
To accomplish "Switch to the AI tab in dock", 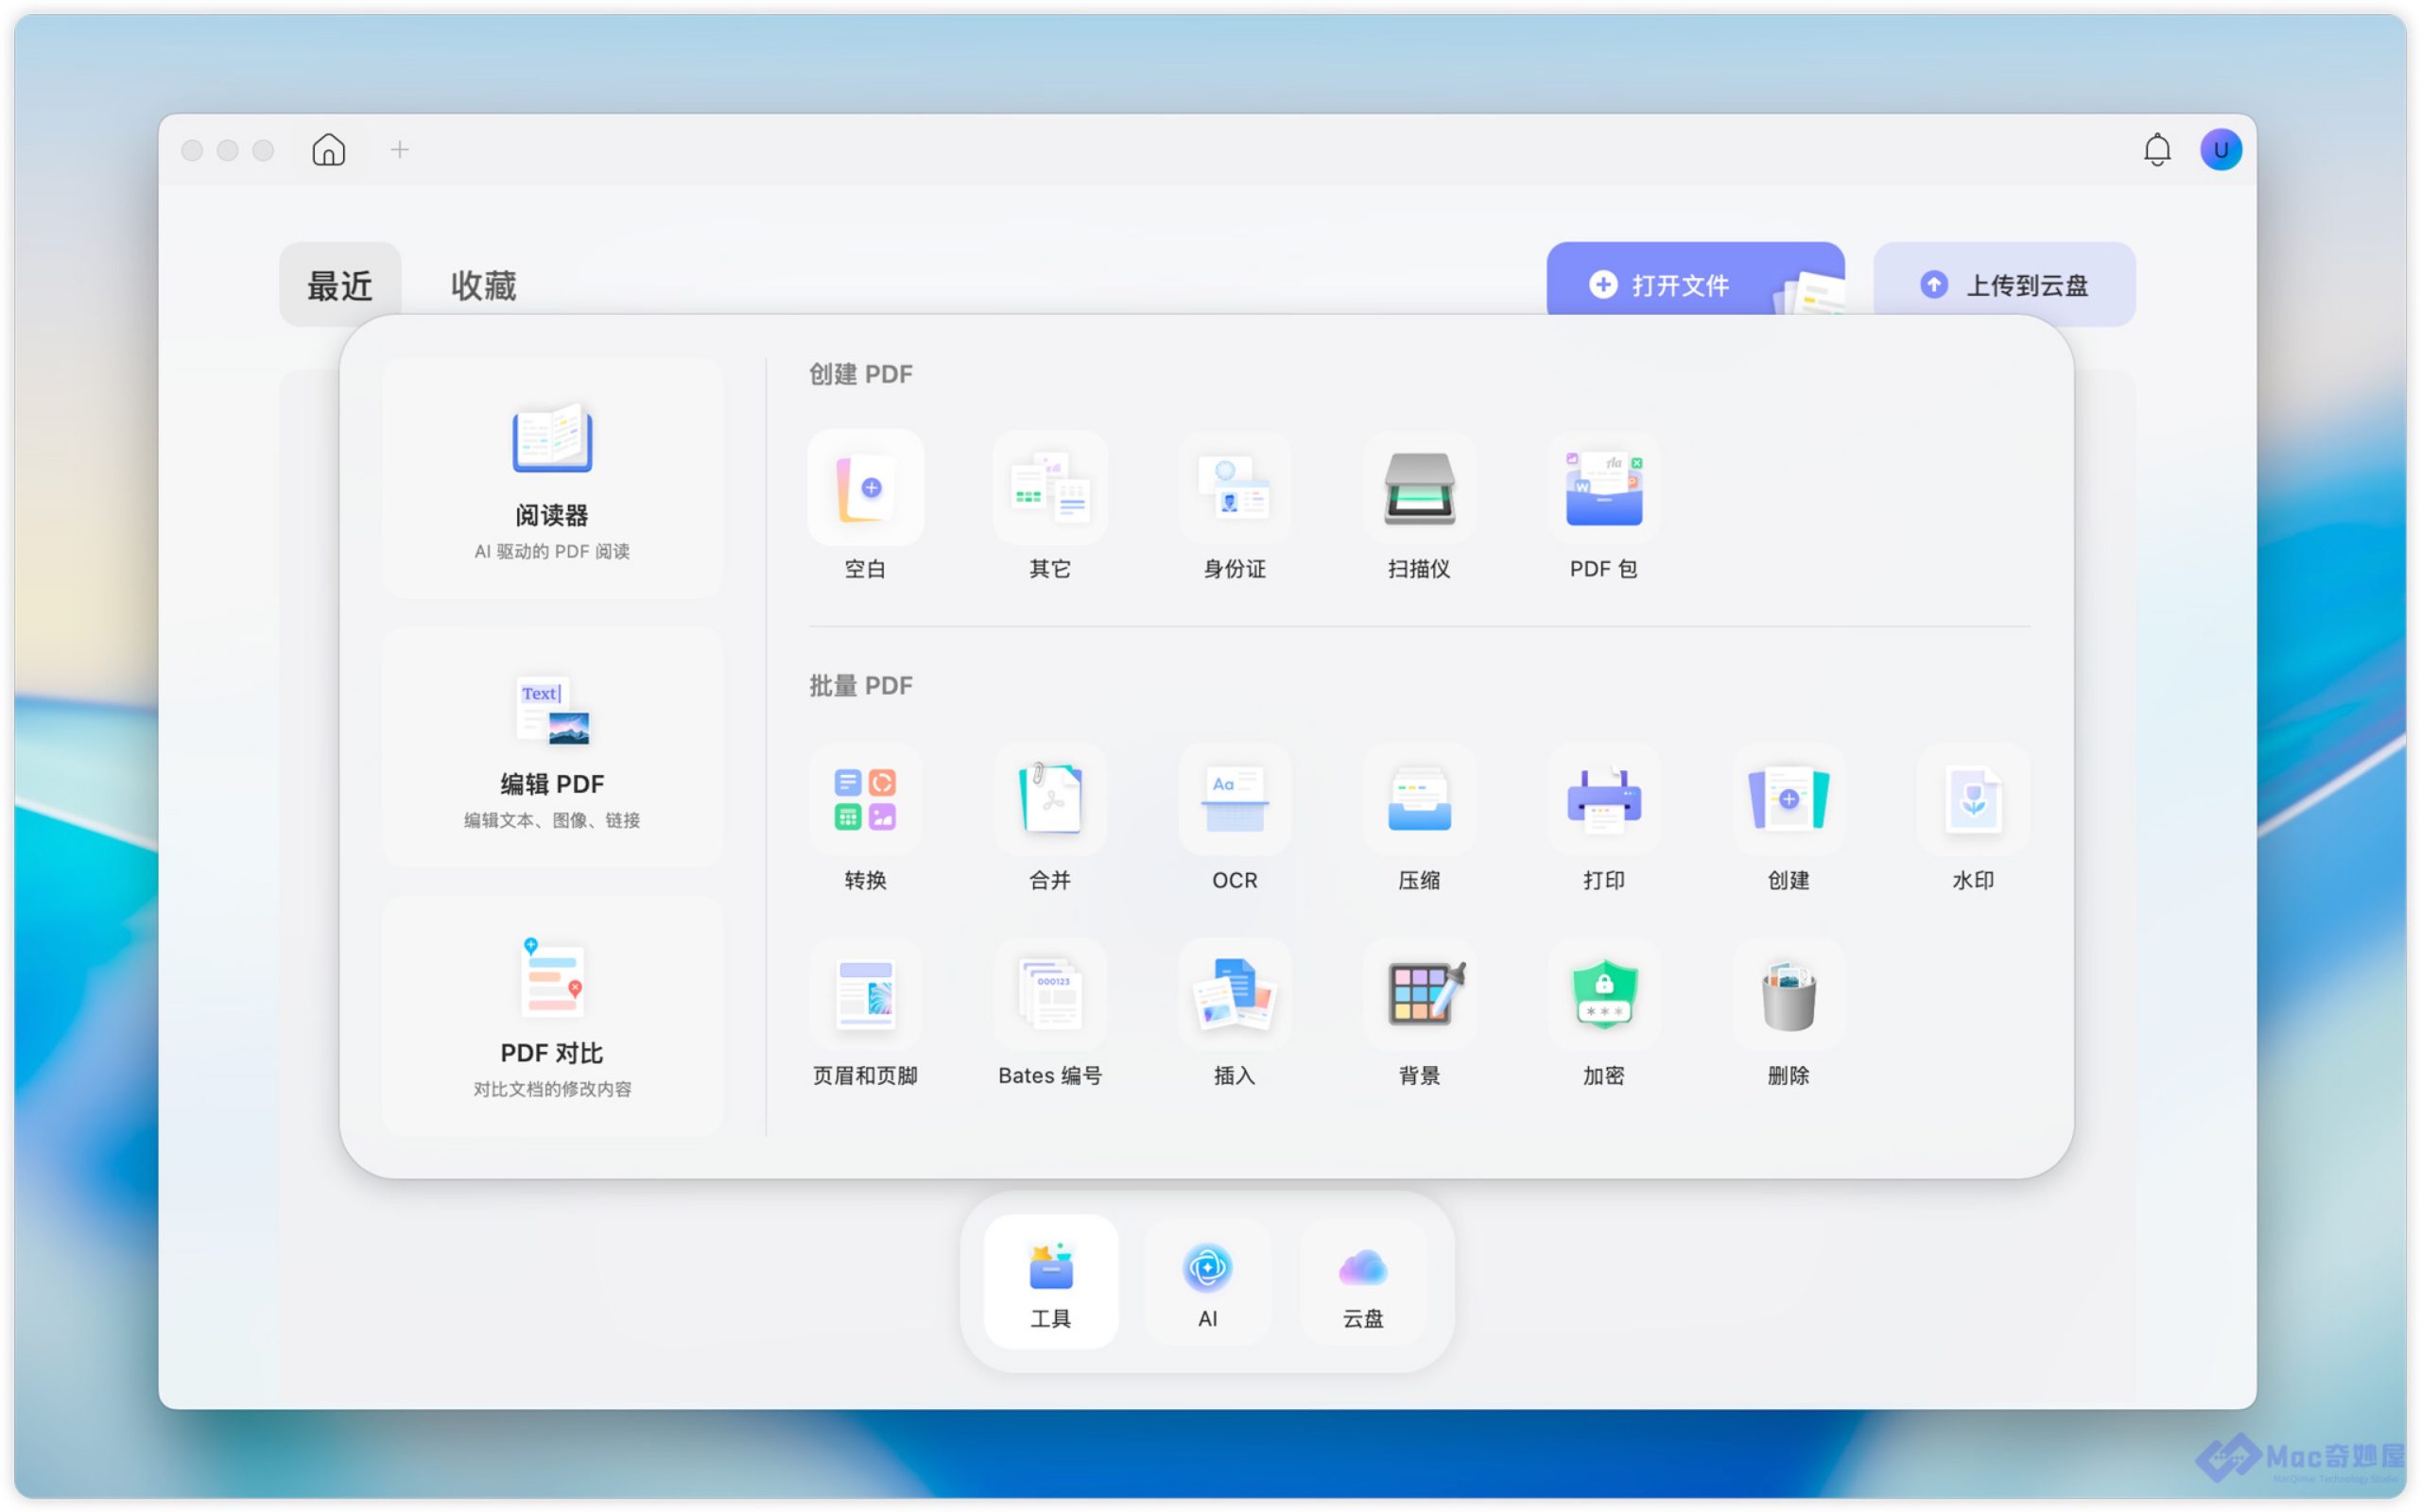I will tap(1207, 1282).
